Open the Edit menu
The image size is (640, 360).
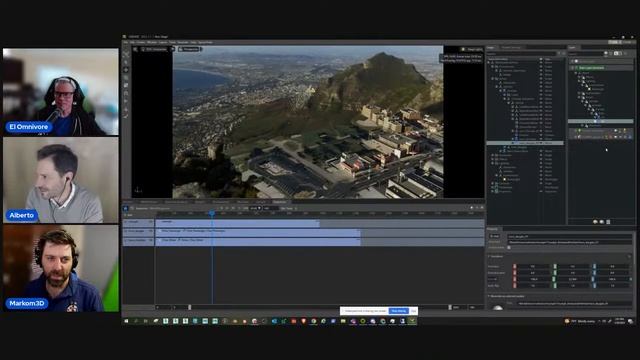132,42
